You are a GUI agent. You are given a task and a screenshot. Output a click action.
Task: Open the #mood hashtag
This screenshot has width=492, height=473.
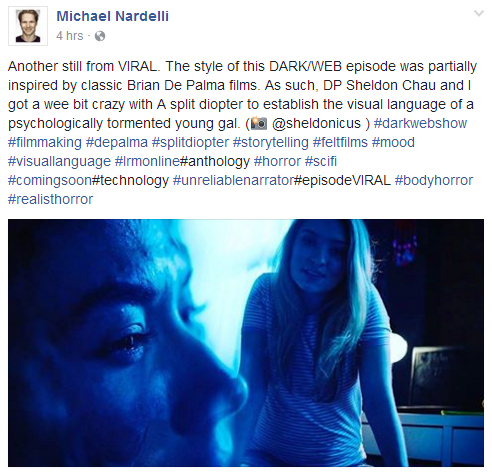[393, 142]
